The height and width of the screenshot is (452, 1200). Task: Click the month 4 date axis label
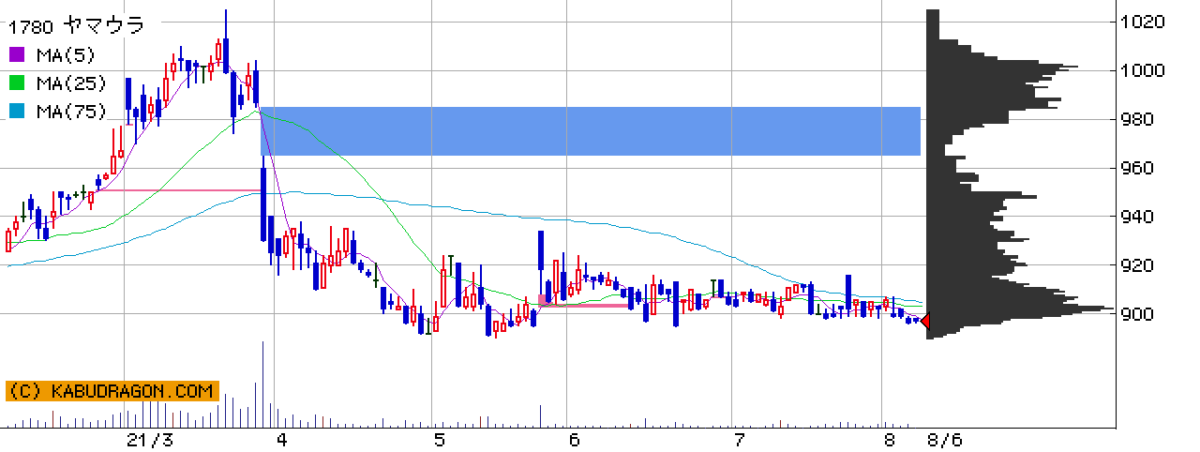point(283,440)
